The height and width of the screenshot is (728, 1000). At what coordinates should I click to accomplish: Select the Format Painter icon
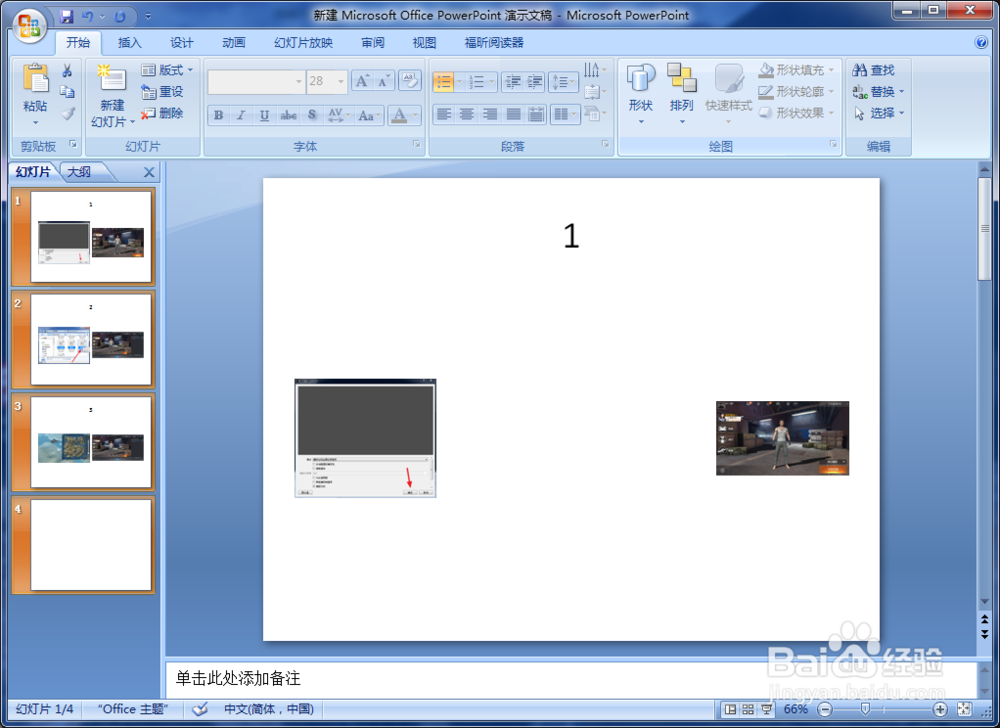[67, 114]
